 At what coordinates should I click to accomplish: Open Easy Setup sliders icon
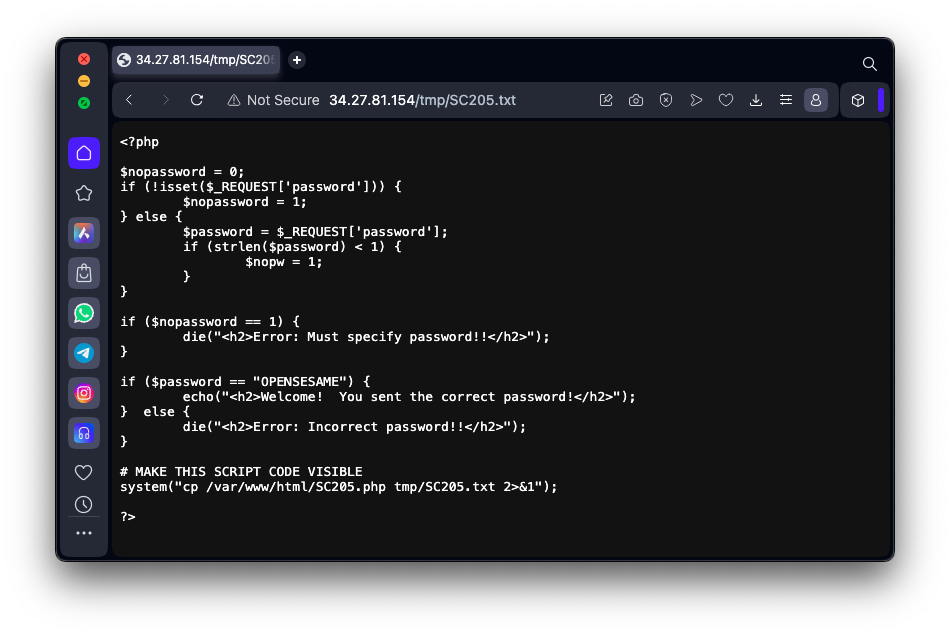coord(786,100)
